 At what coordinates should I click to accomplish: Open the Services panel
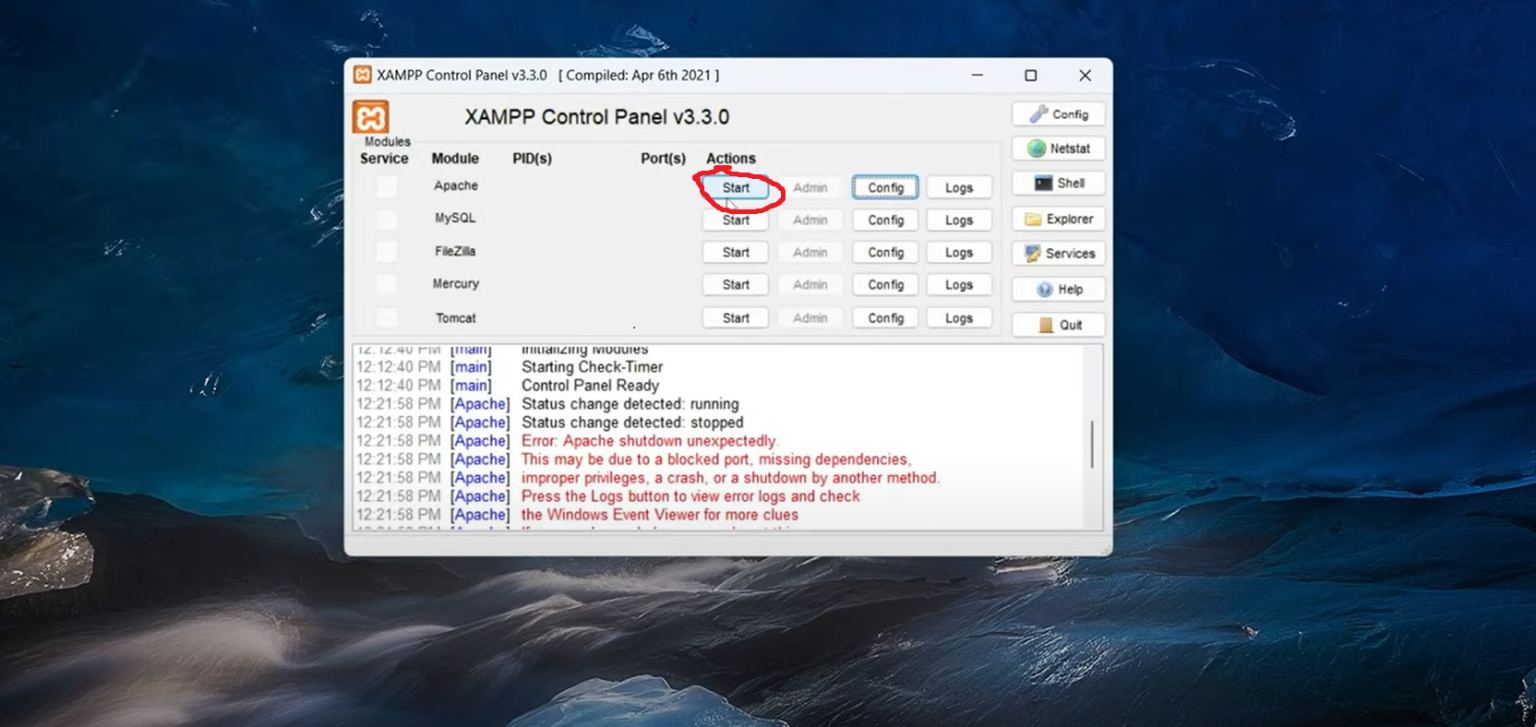pos(1058,254)
